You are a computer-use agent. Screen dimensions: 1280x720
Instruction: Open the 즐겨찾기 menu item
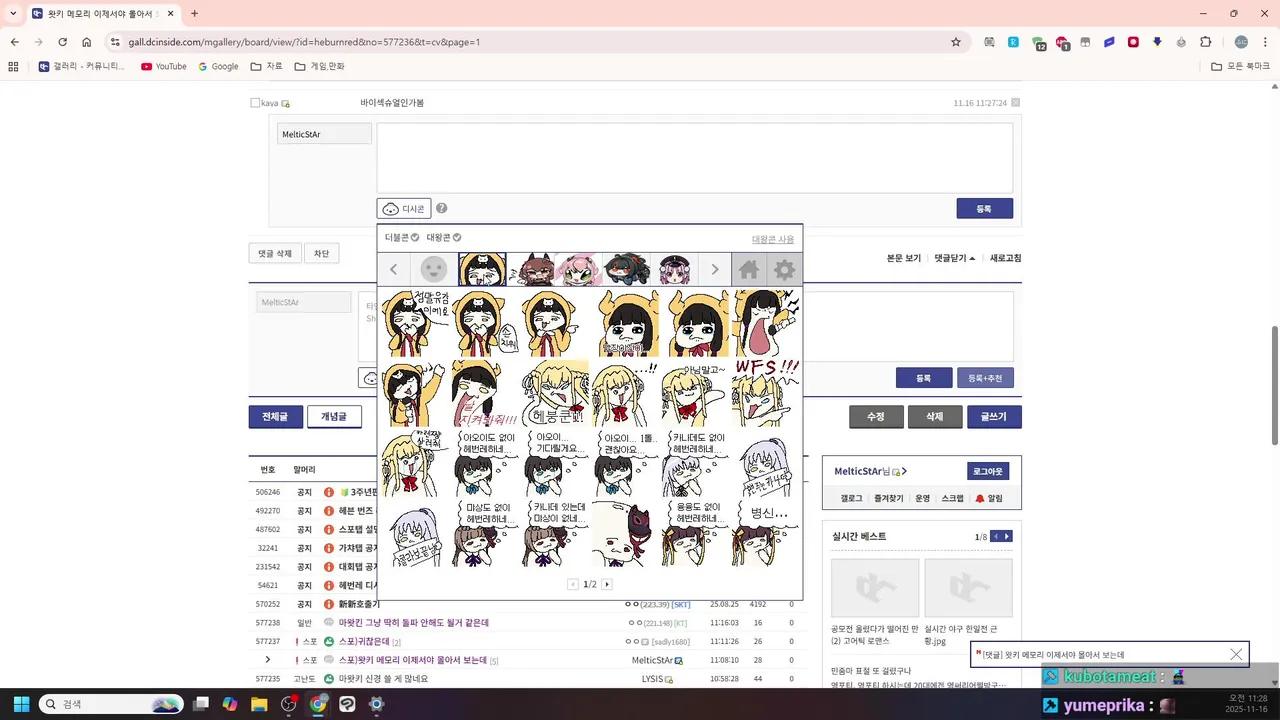[888, 498]
